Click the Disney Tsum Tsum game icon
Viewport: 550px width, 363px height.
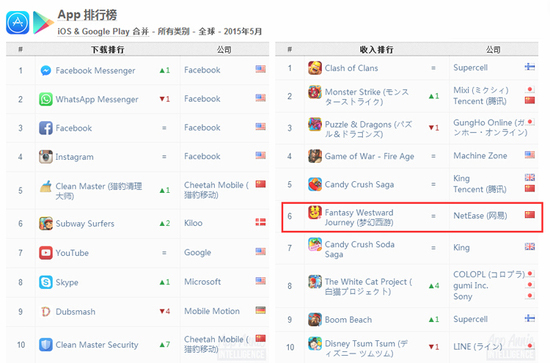pyautogui.click(x=315, y=344)
